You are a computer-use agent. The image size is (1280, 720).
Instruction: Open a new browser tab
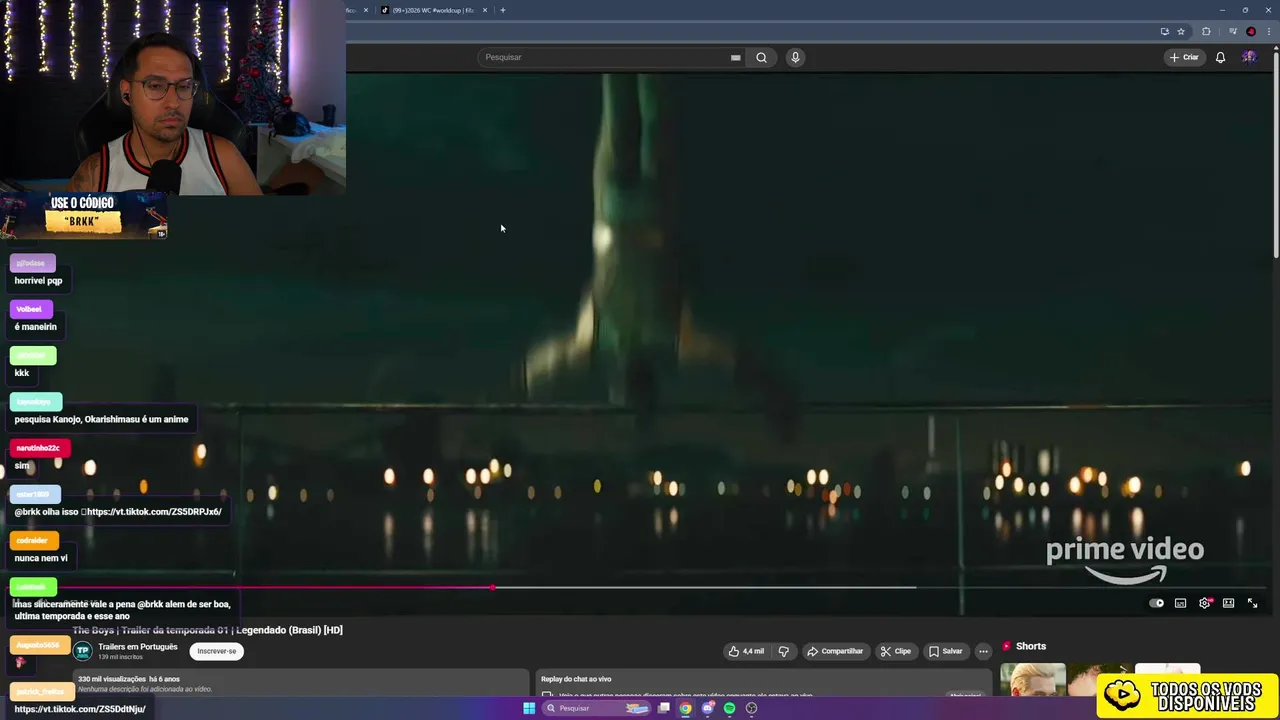coord(502,10)
